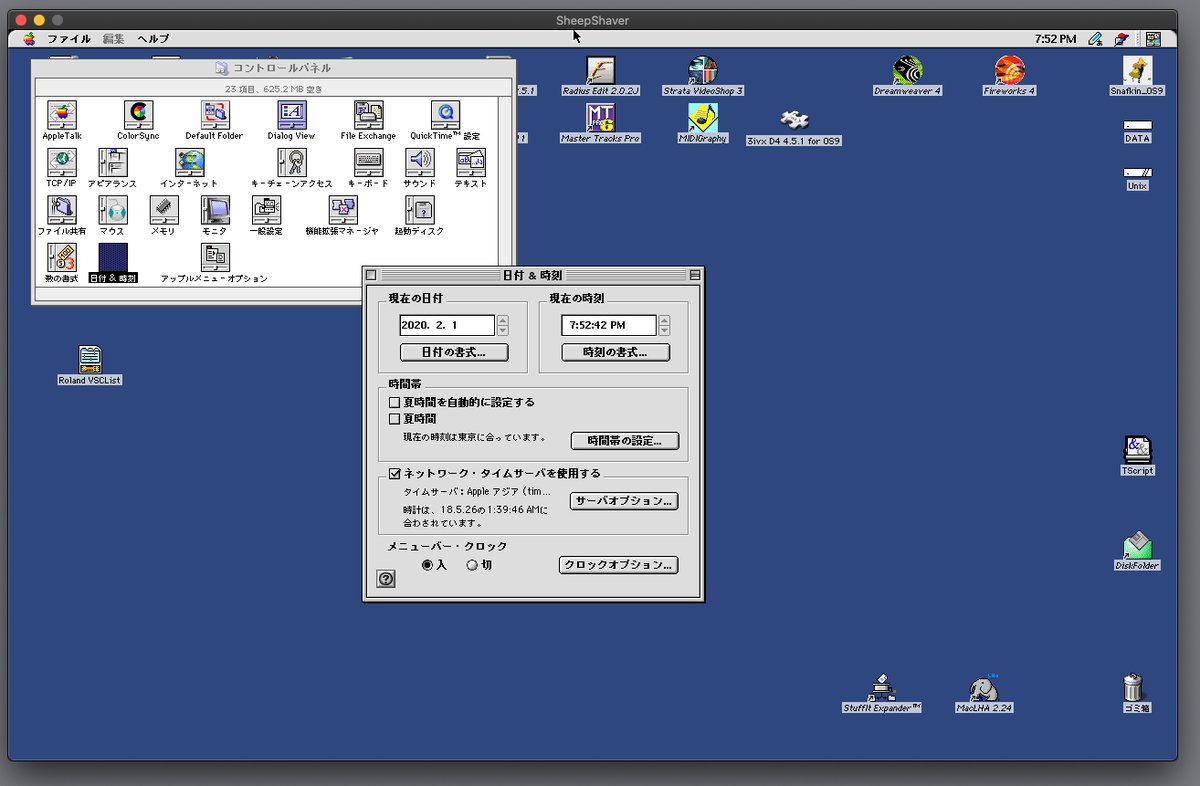Uncheck ネットワーク・タイムサーバを使用する checkbox

point(394,473)
